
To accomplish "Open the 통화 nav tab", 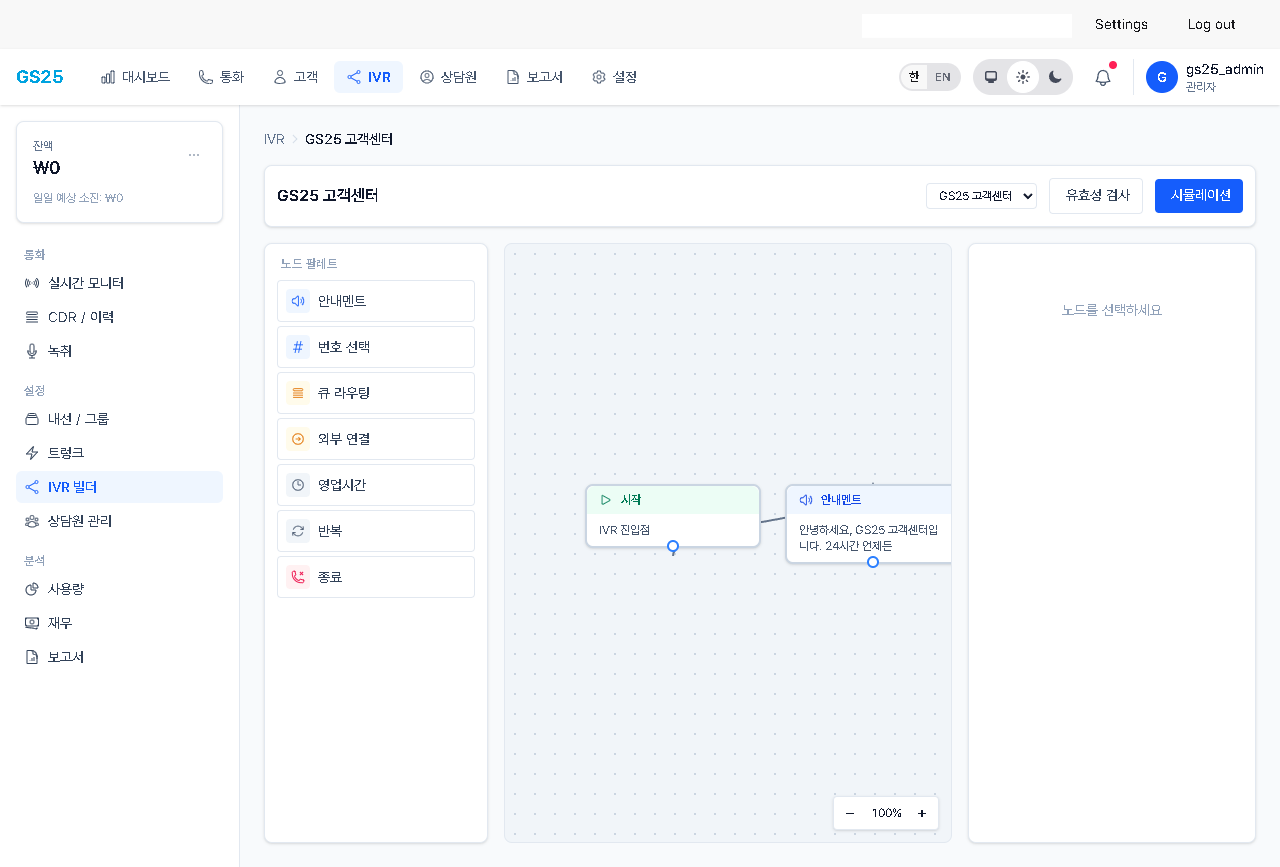I will click(221, 77).
